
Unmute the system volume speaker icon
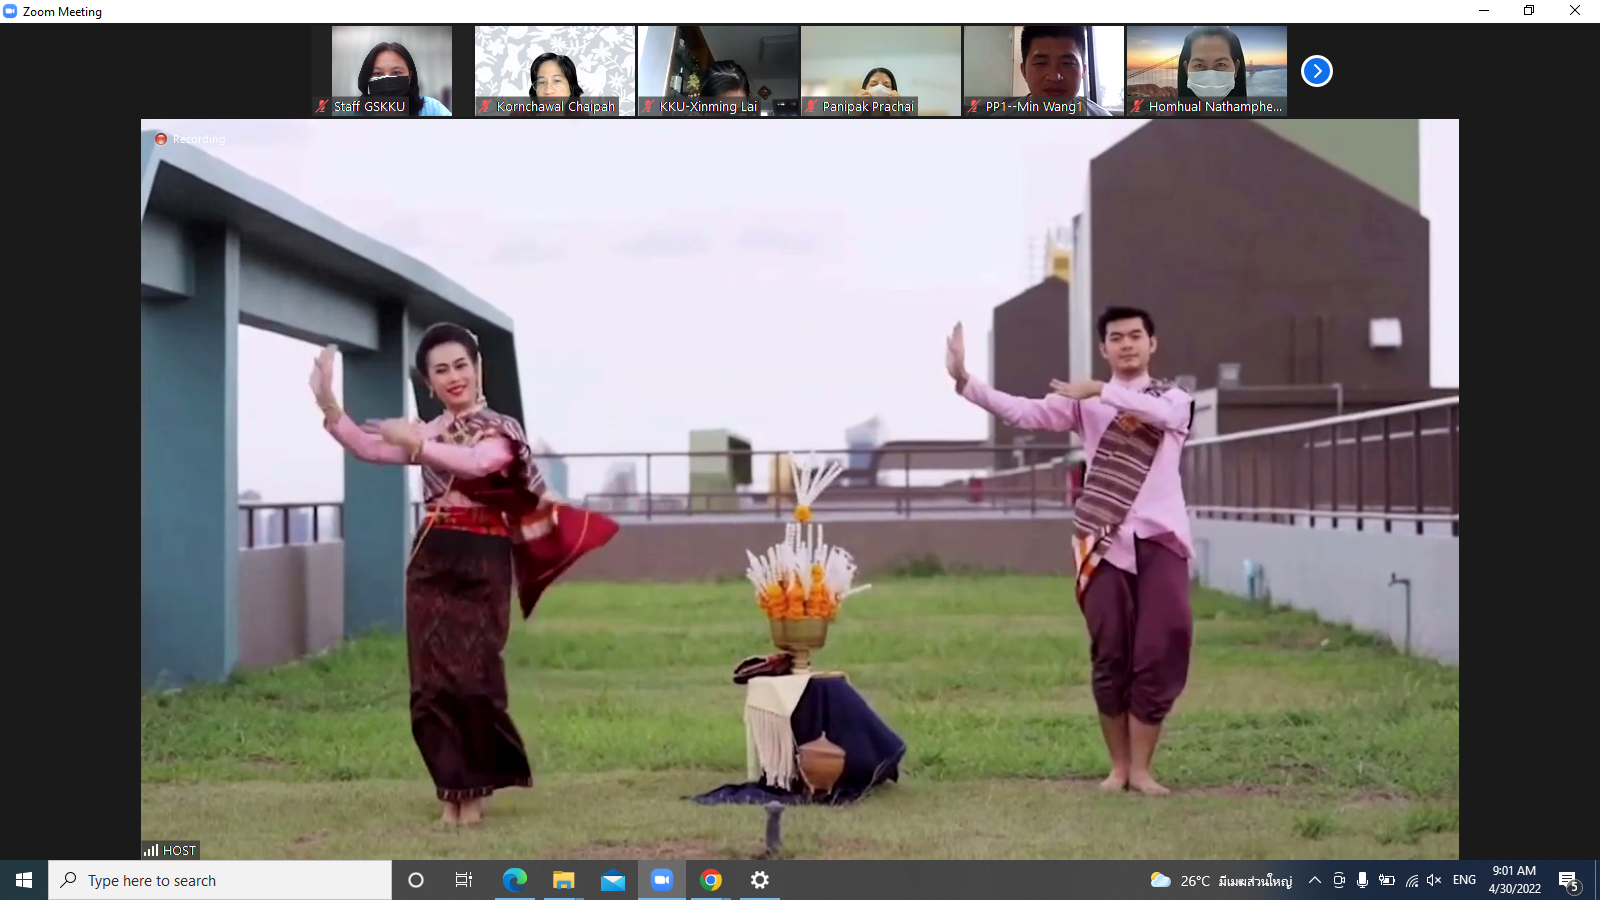click(x=1434, y=880)
